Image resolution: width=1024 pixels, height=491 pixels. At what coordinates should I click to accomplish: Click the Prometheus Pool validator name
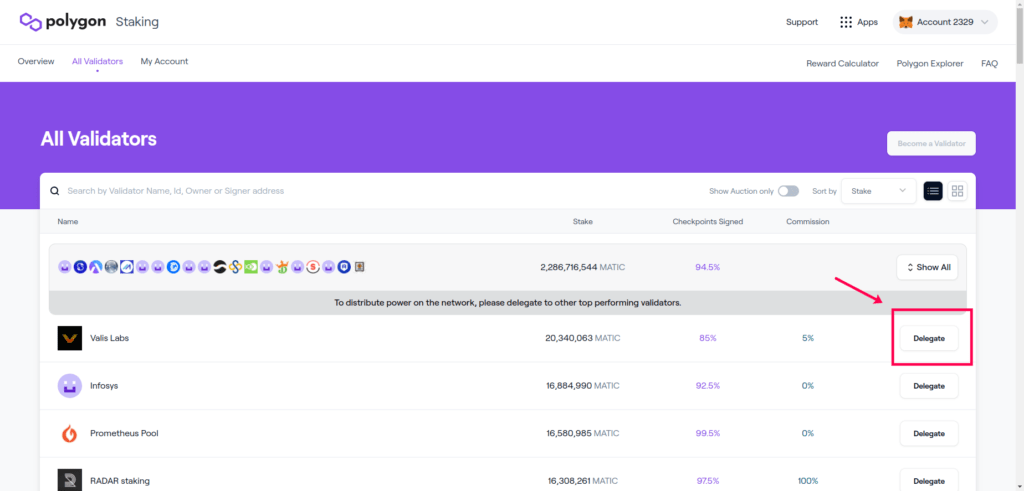[124, 434]
